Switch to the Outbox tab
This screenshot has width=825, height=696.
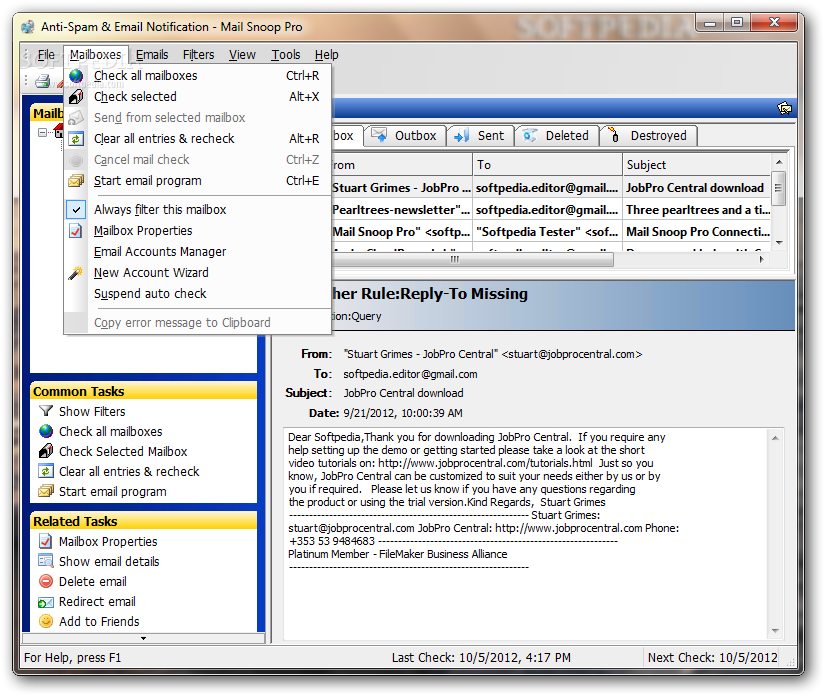(x=405, y=136)
